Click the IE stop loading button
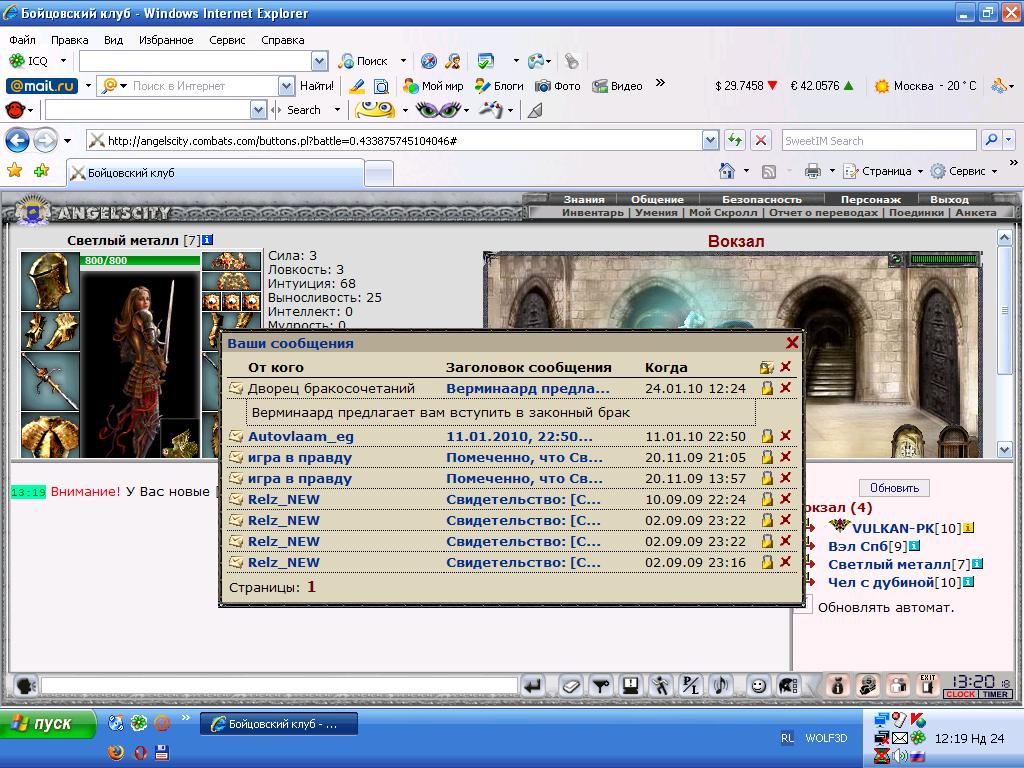The width and height of the screenshot is (1024, 768). tap(761, 140)
